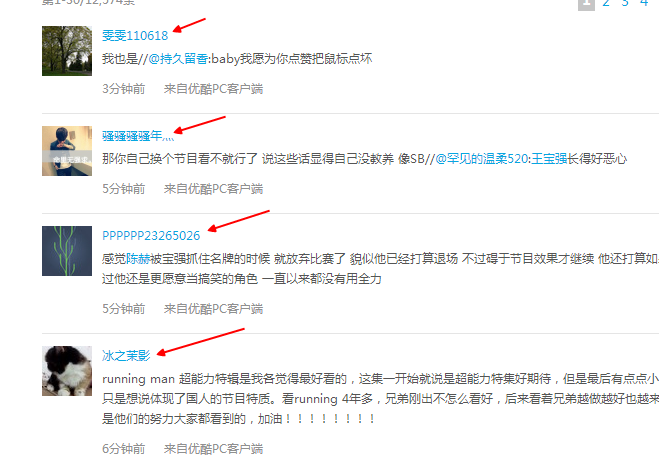
Task: Open the @持久留香 mention link
Action: tap(178, 58)
